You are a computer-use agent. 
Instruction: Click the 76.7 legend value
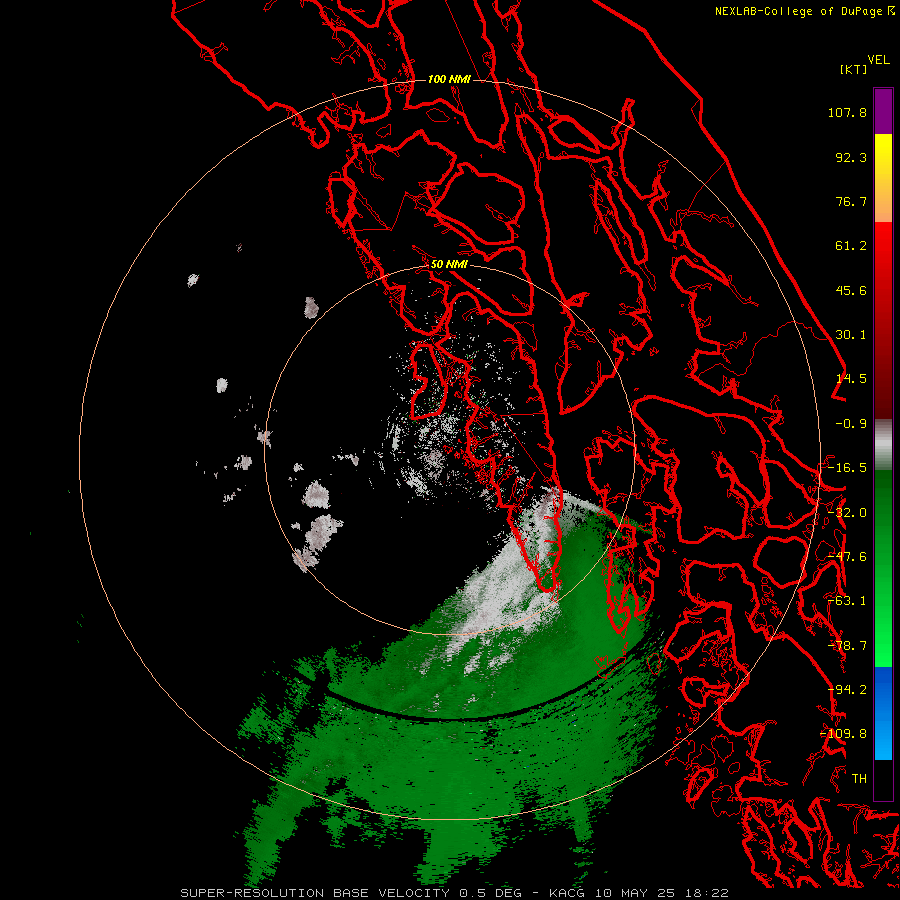tap(851, 201)
